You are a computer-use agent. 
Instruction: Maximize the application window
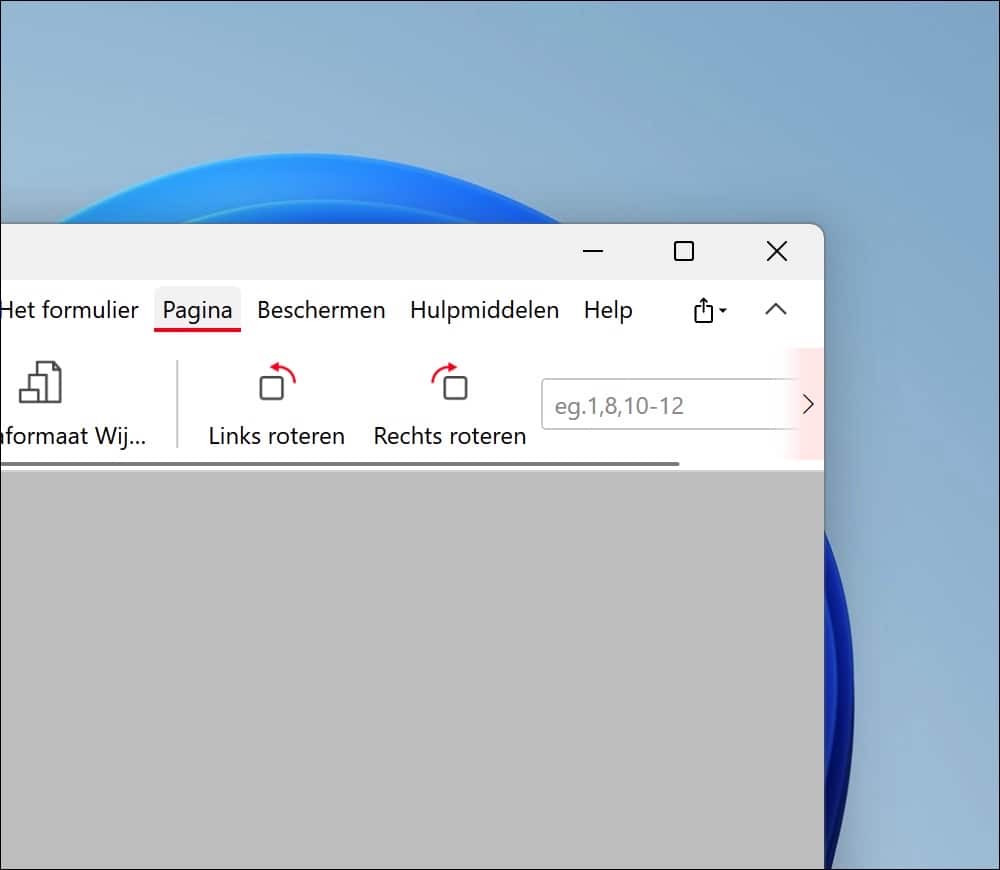click(x=684, y=251)
